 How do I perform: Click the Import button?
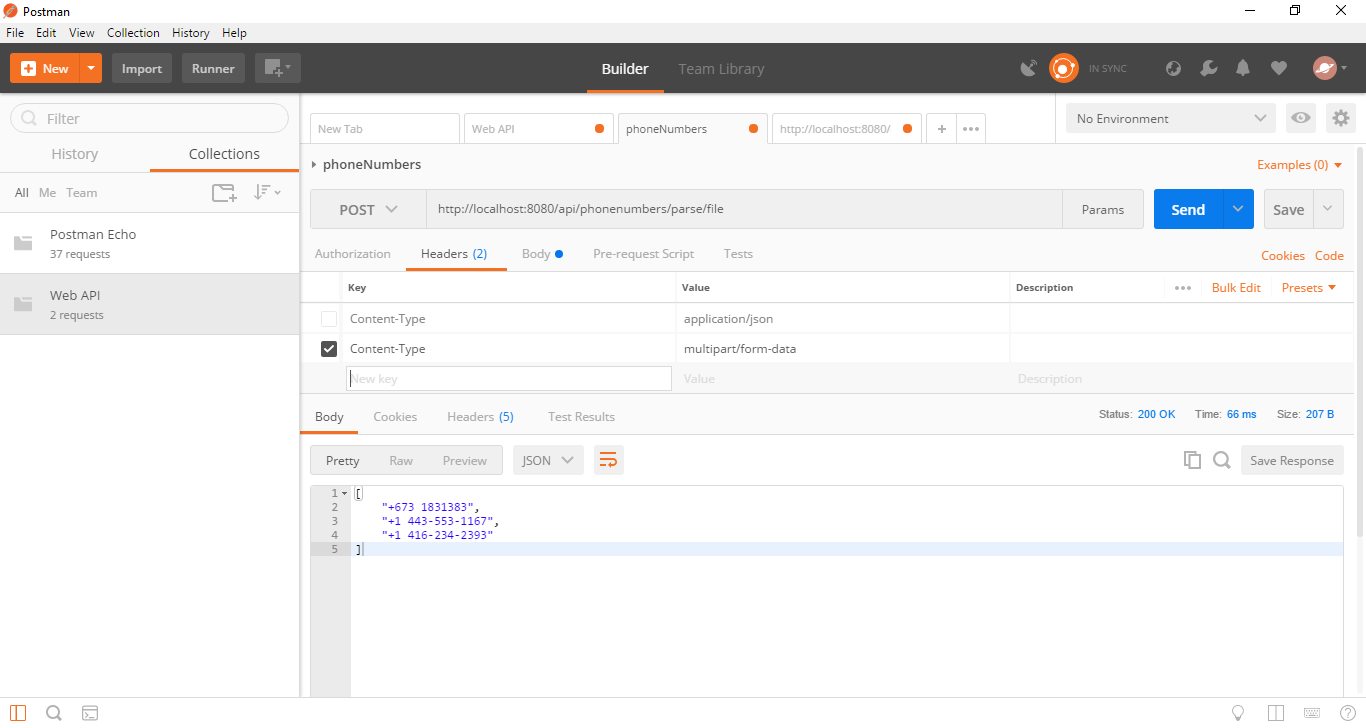pyautogui.click(x=142, y=68)
